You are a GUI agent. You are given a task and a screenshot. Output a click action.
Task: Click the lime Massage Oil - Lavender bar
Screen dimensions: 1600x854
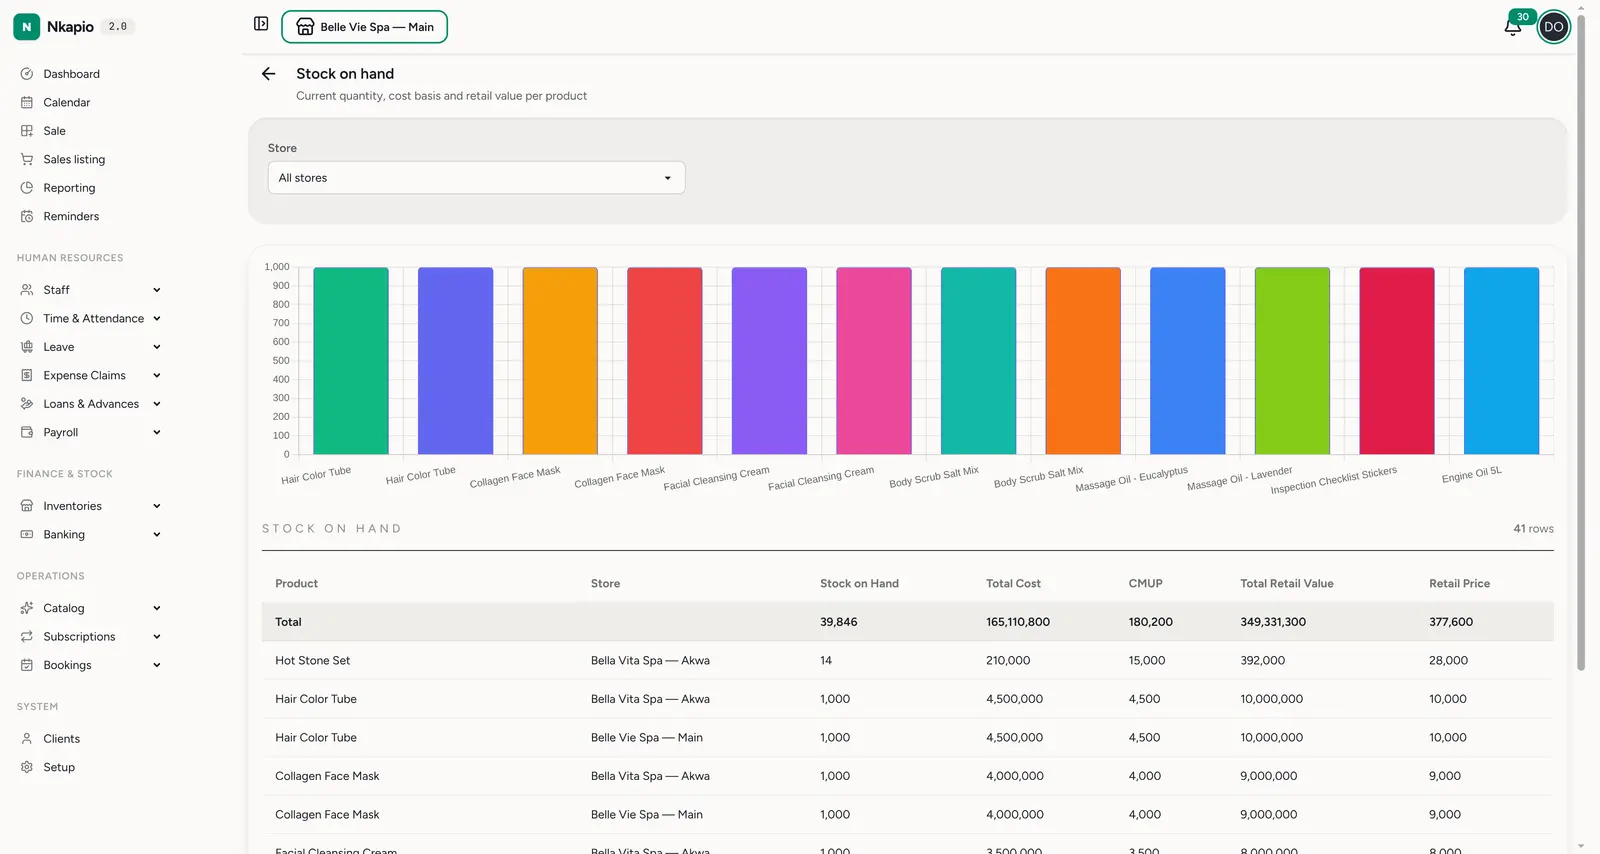1292,361
